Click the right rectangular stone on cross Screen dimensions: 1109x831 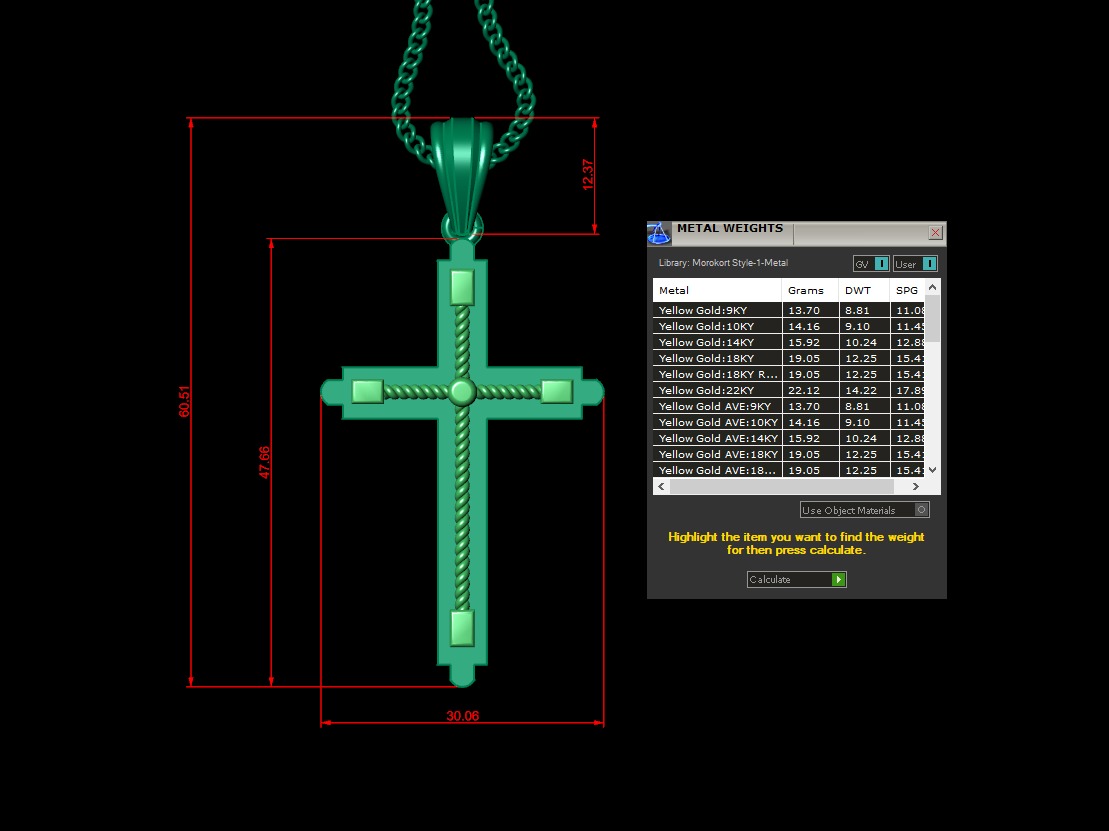[x=557, y=391]
